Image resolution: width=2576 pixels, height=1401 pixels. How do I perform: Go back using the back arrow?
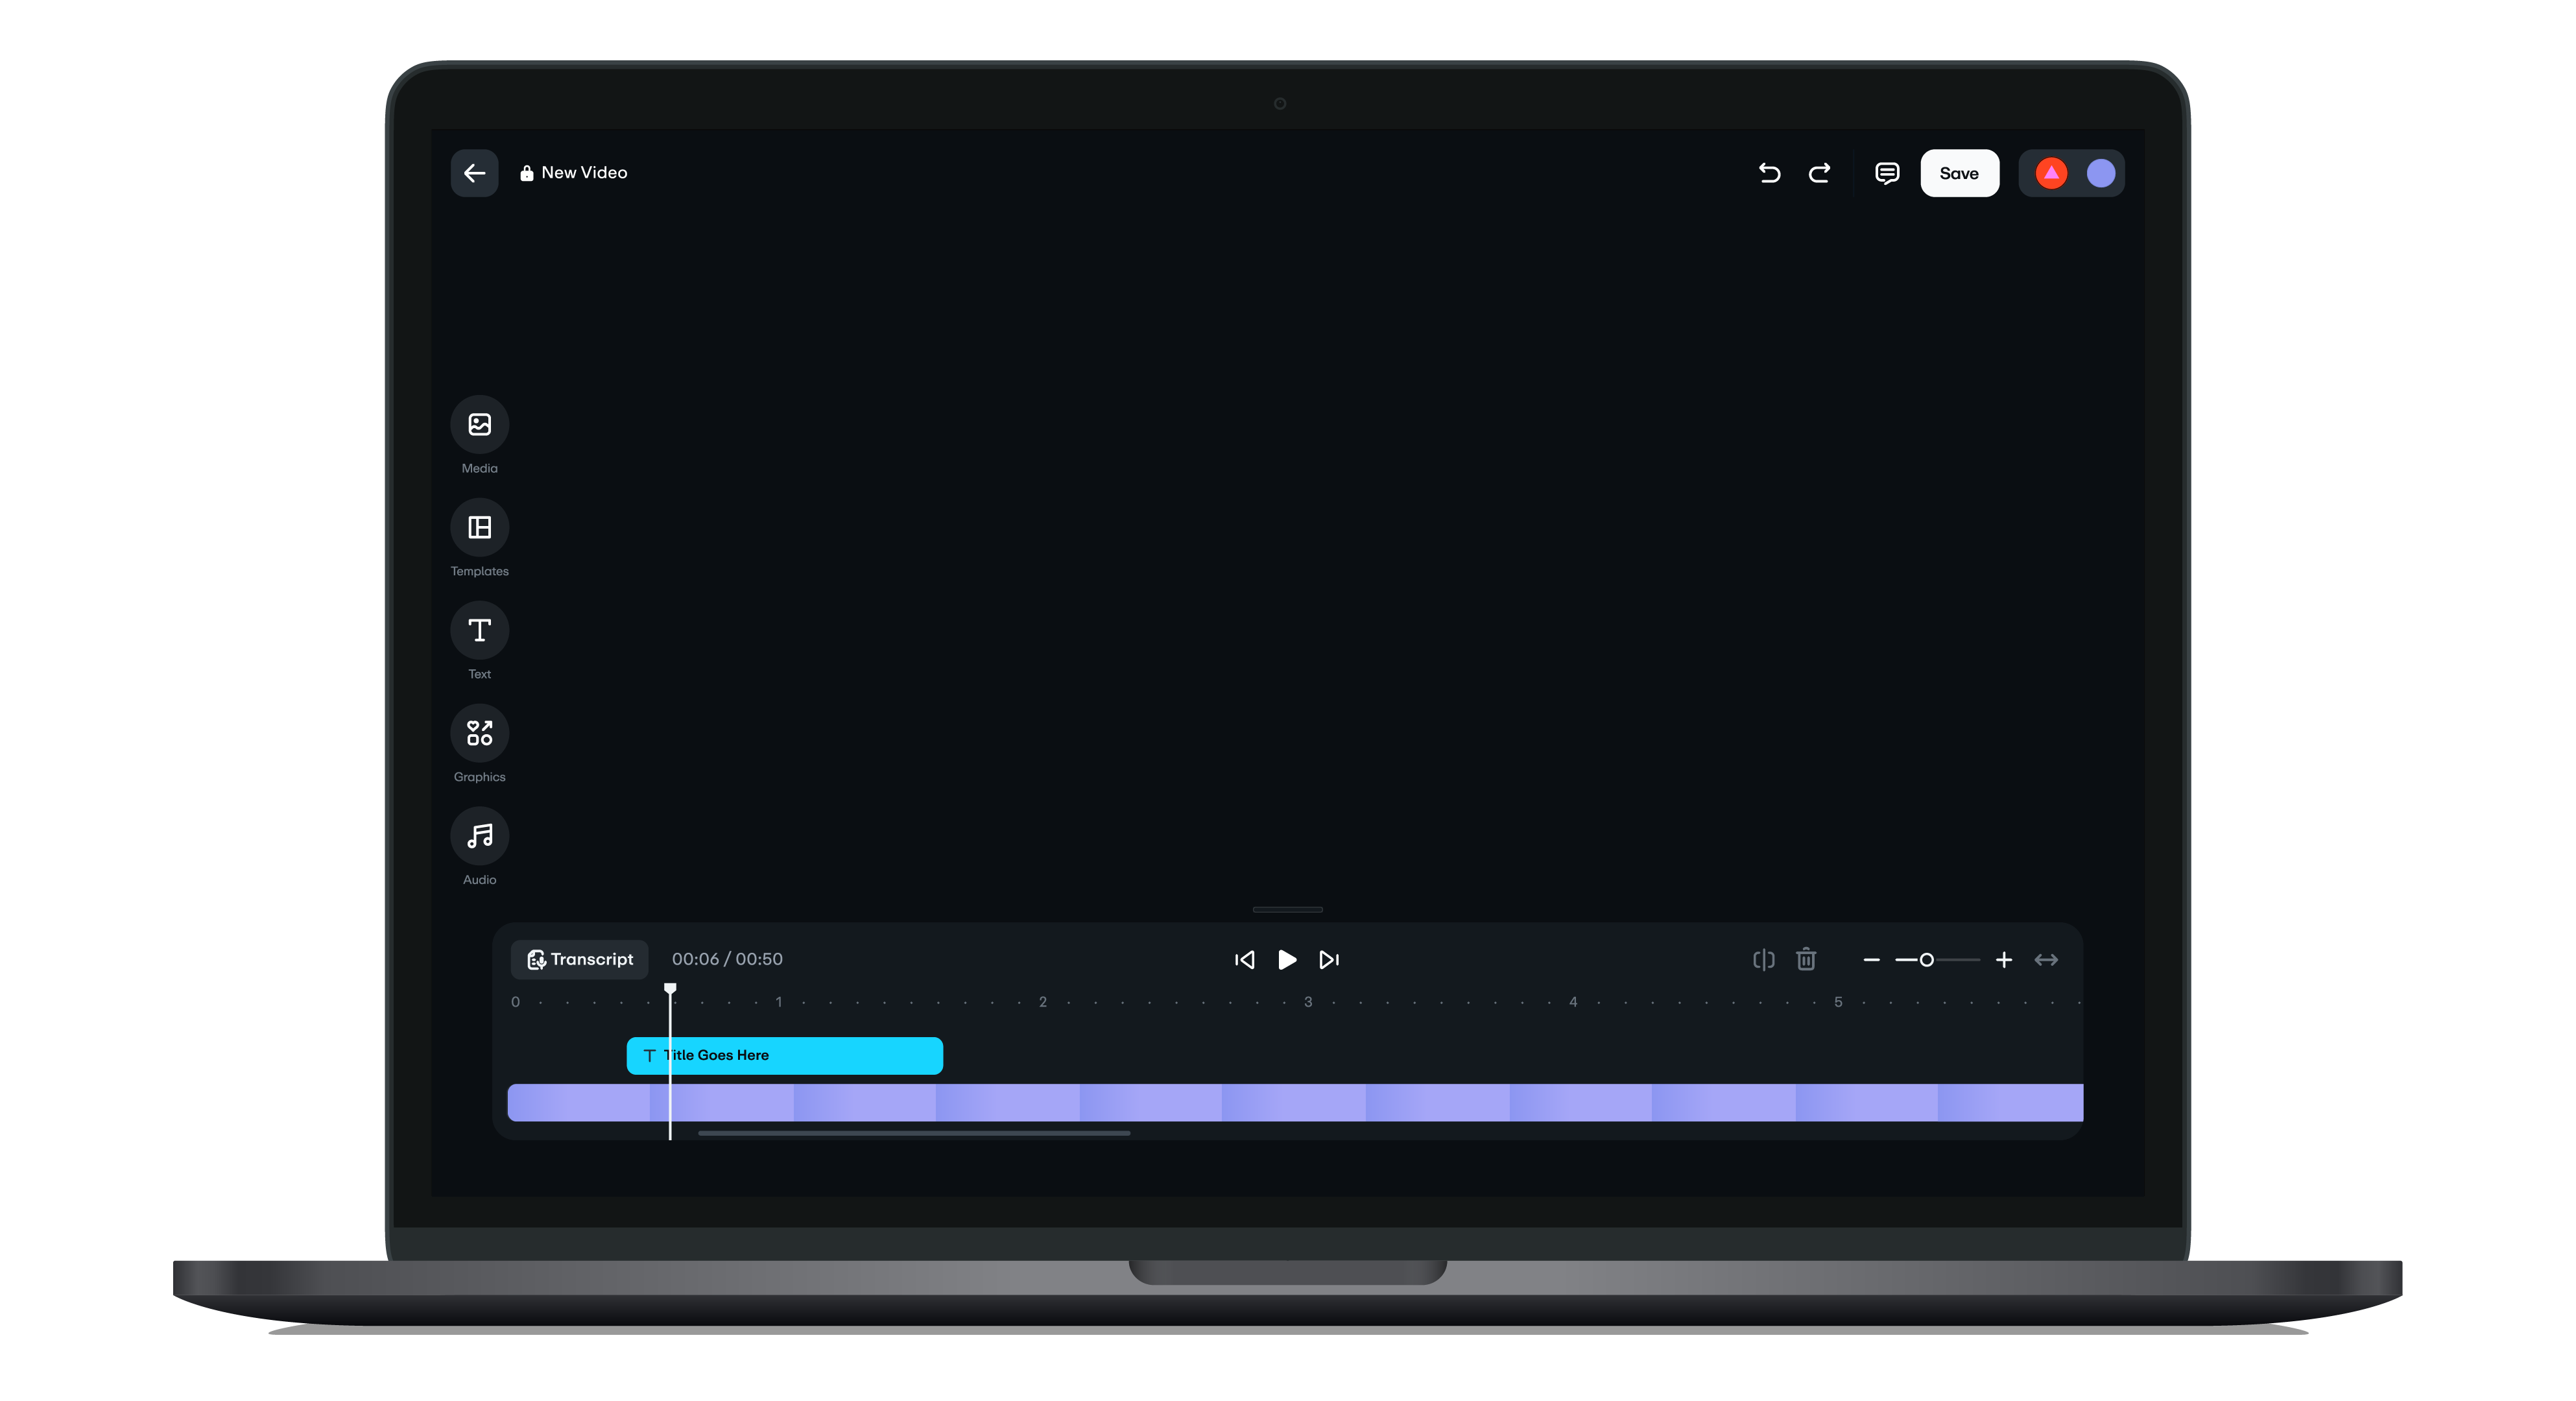474,173
